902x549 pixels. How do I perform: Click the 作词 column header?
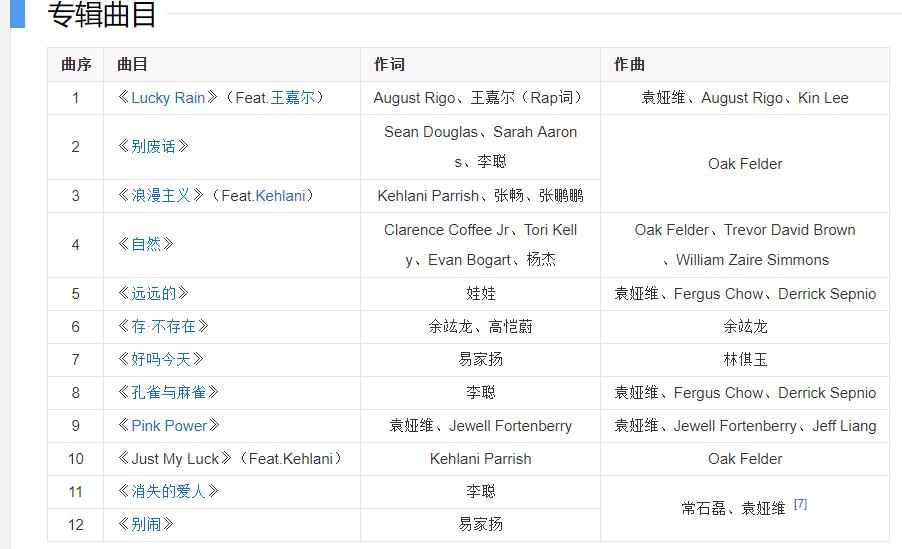pyautogui.click(x=389, y=65)
